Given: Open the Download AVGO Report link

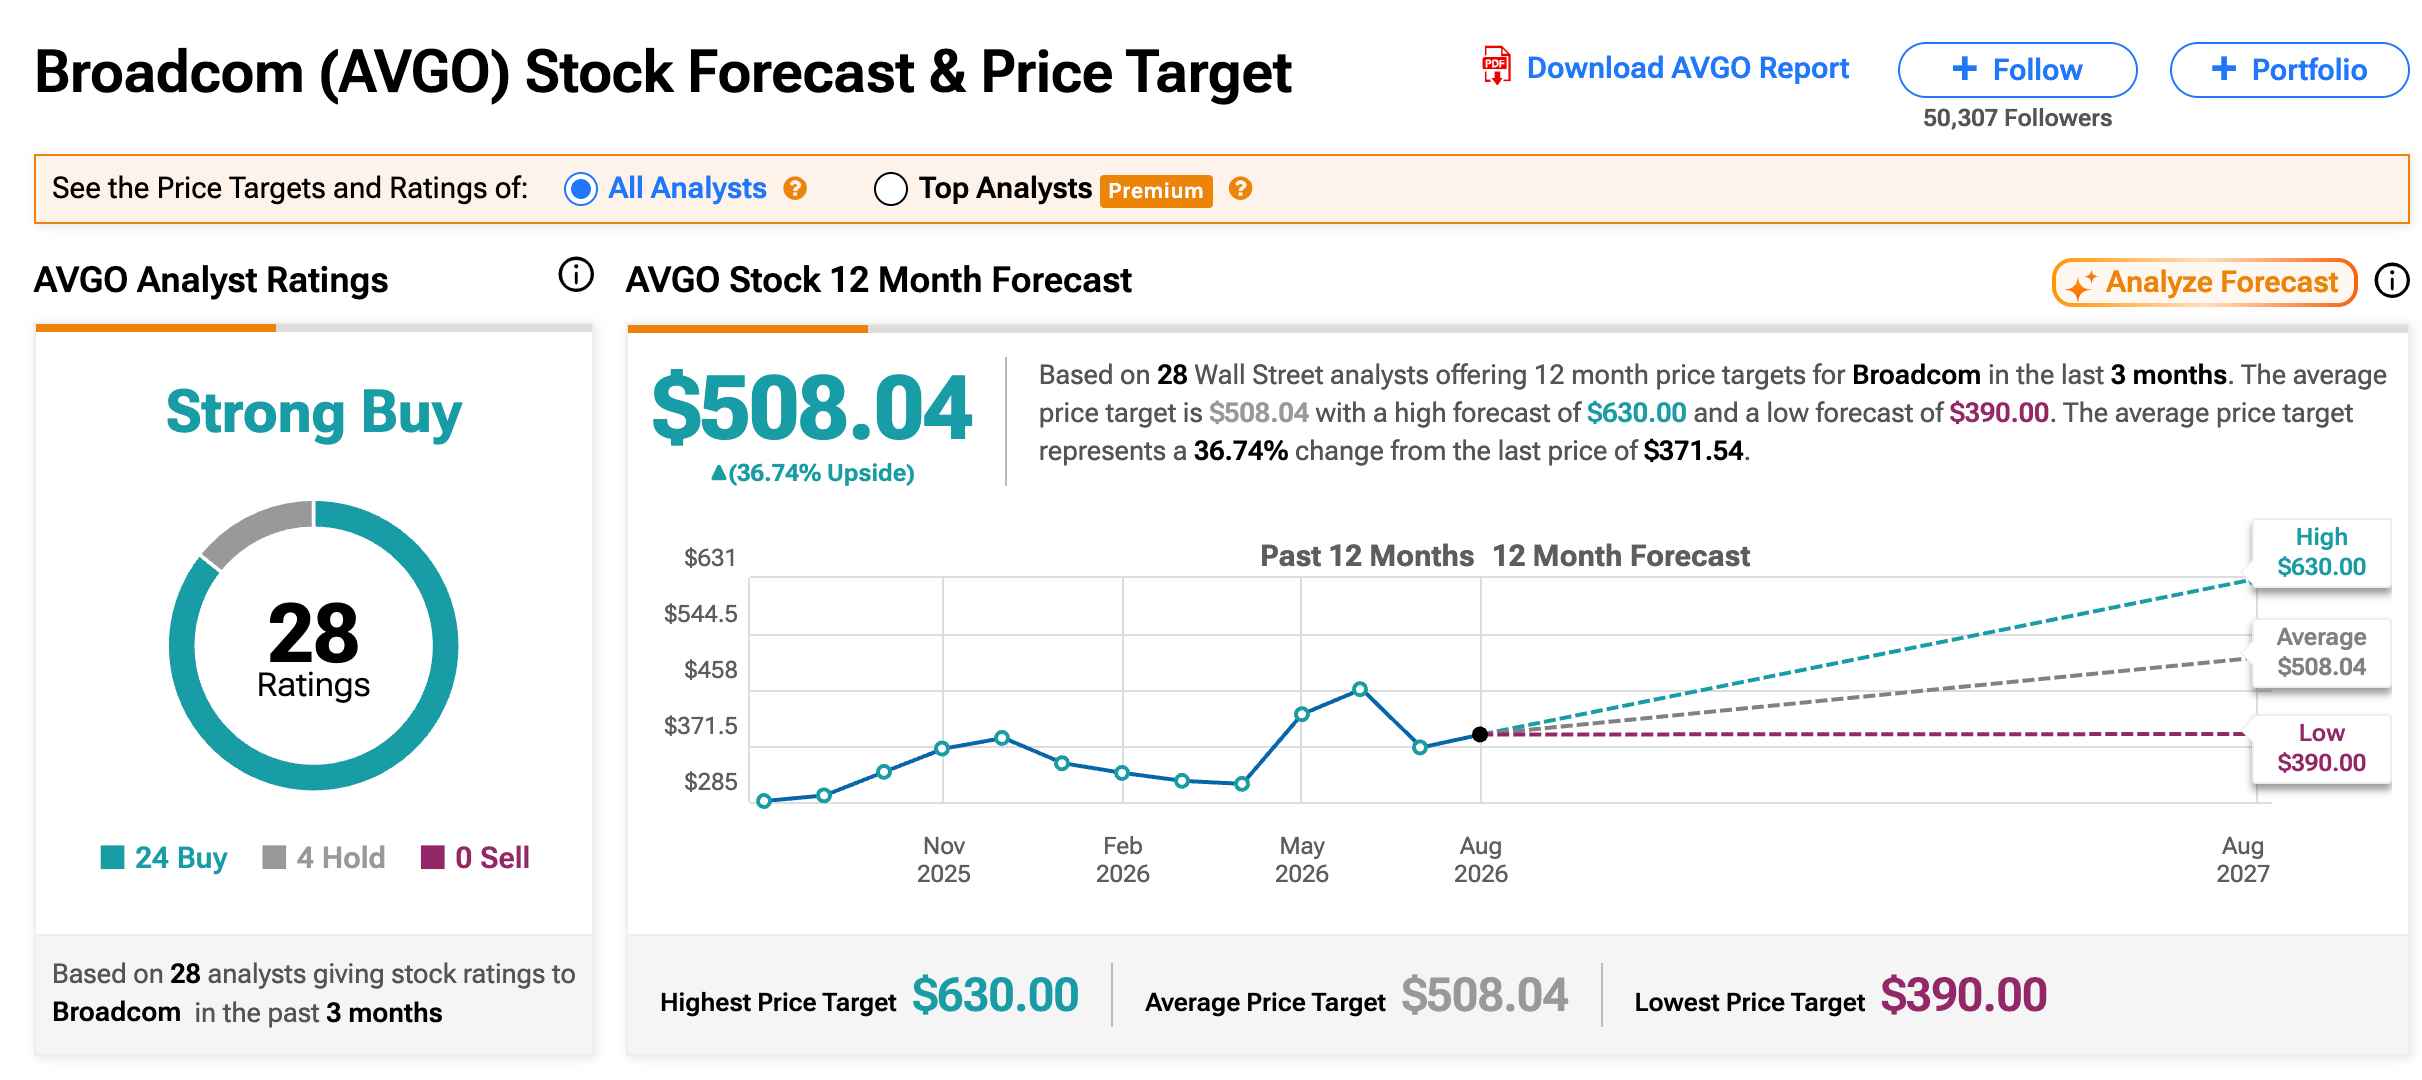Looking at the screenshot, I should click(x=1687, y=68).
